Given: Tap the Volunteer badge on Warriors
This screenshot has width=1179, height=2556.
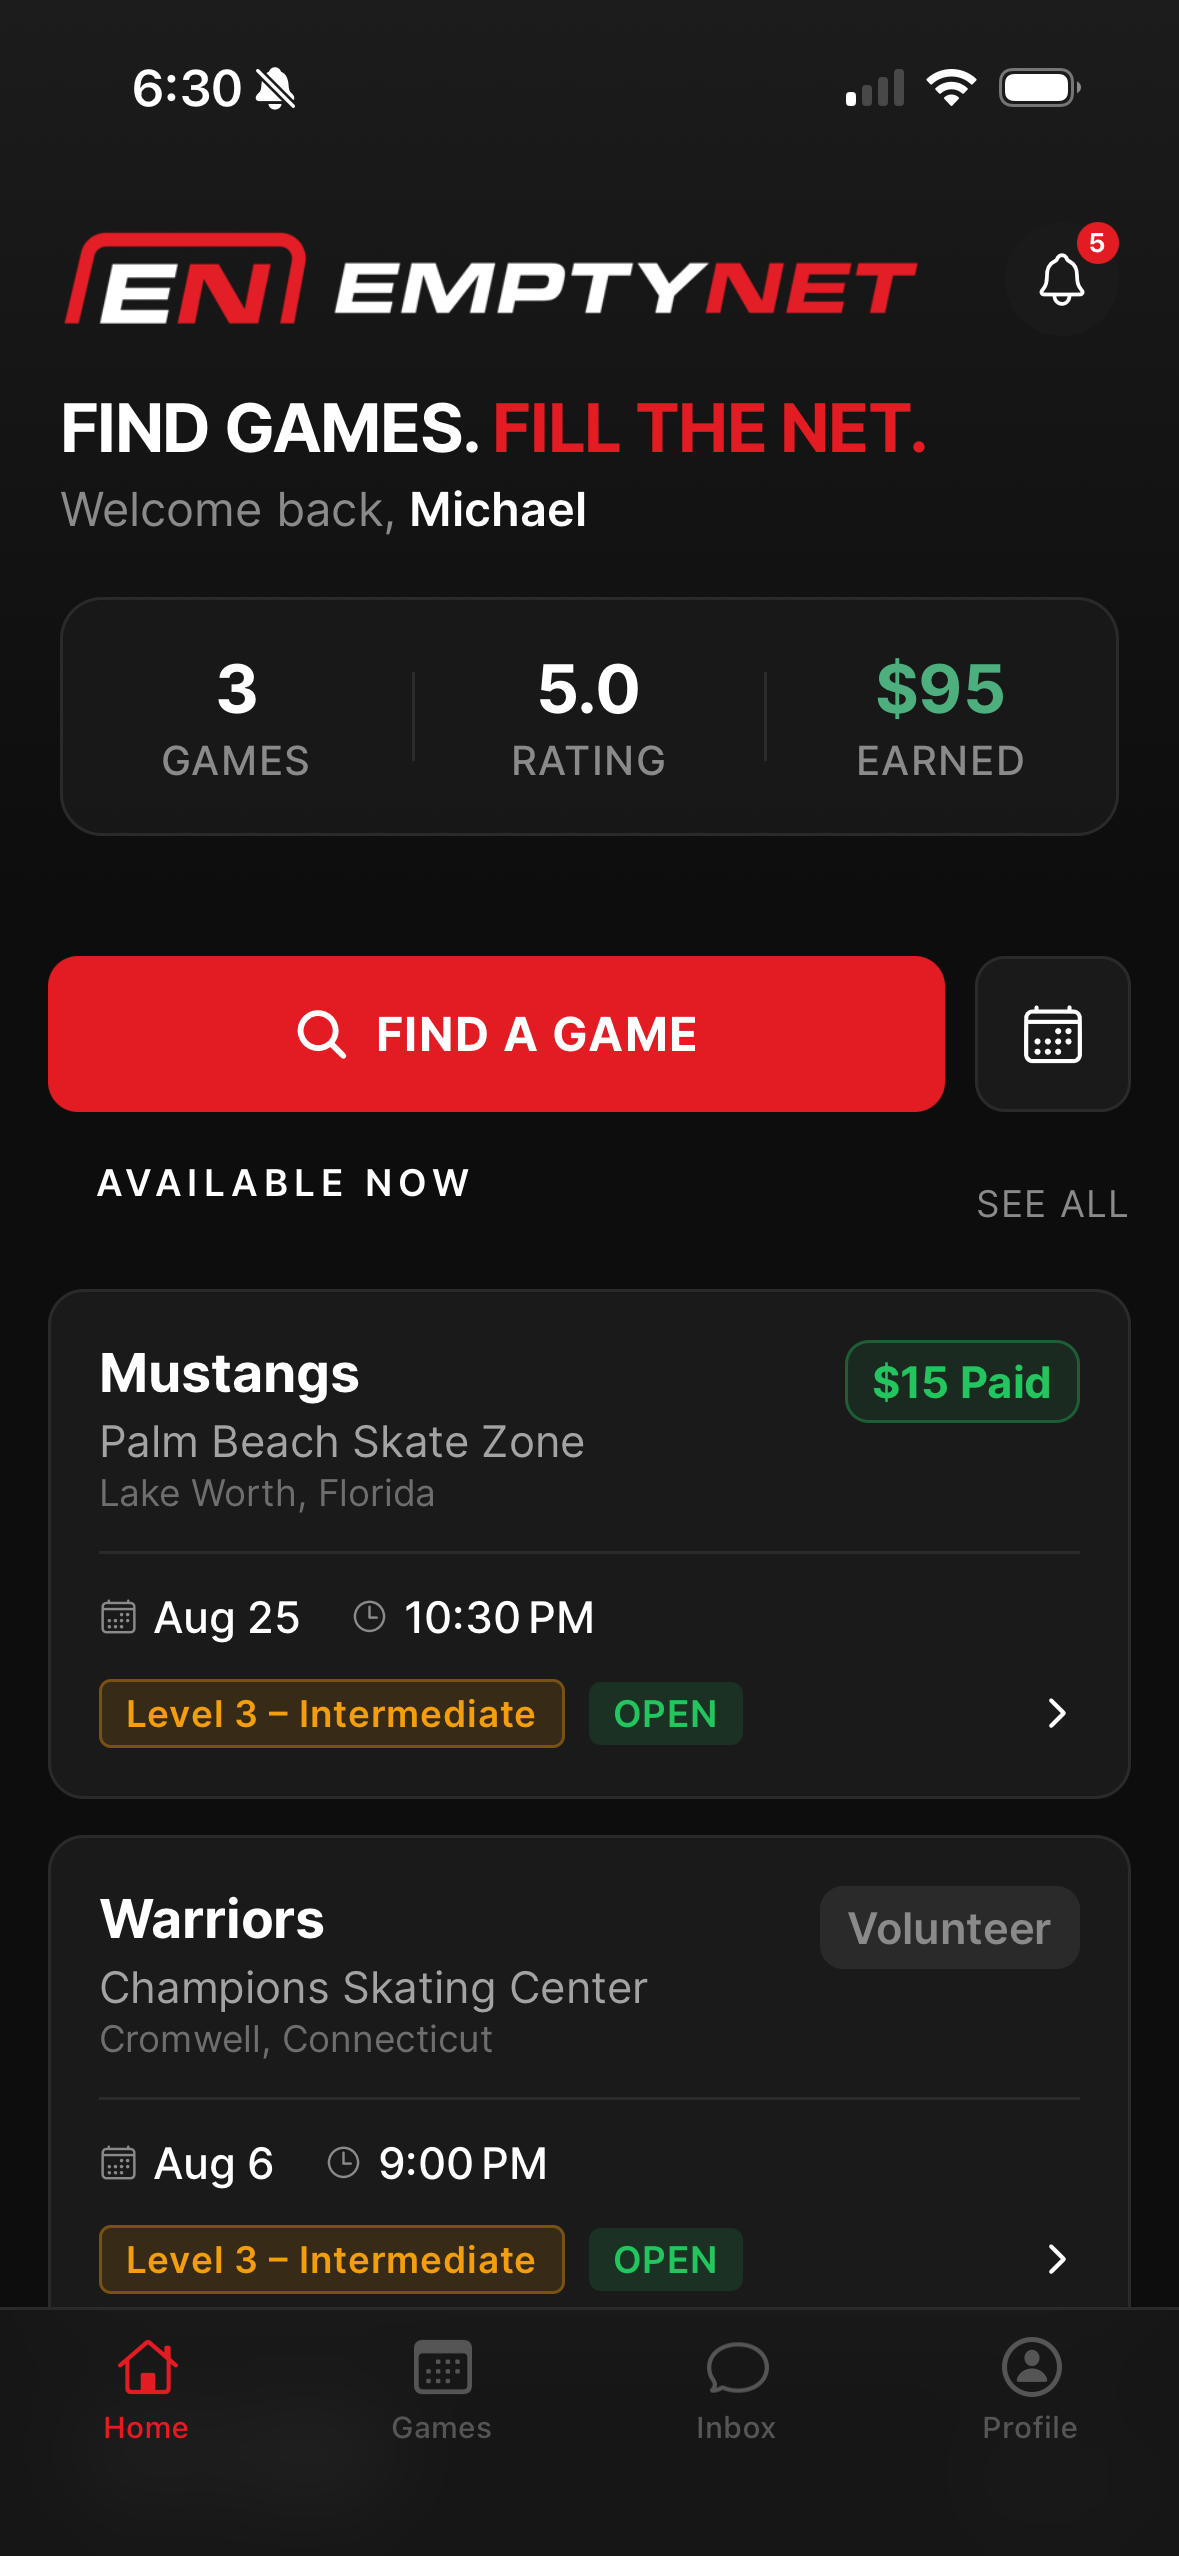Looking at the screenshot, I should 950,1928.
